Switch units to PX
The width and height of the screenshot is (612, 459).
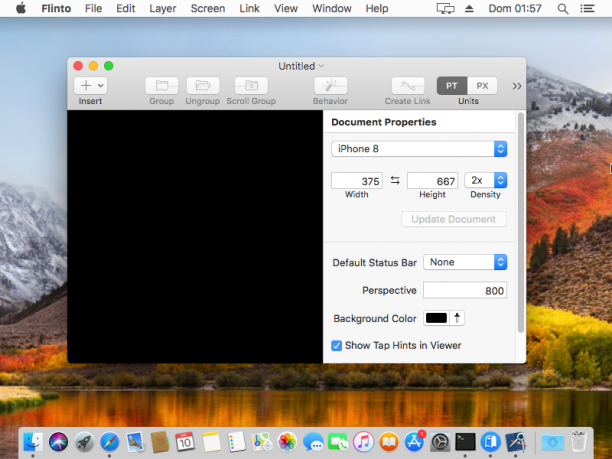482,86
